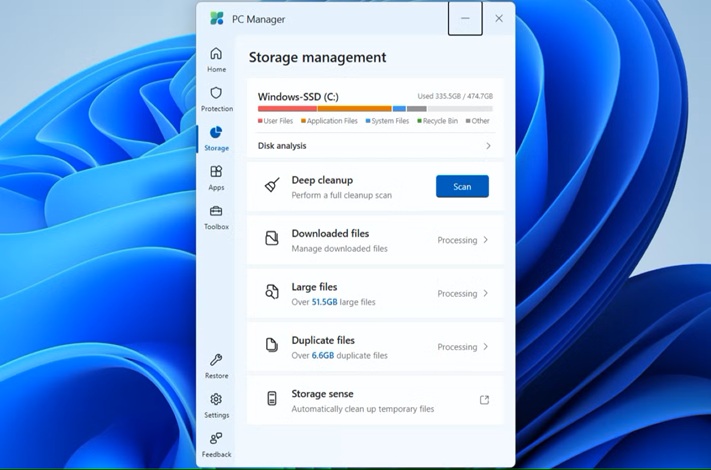This screenshot has width=711, height=470.
Task: Click the PC Manager logo icon
Action: click(217, 19)
